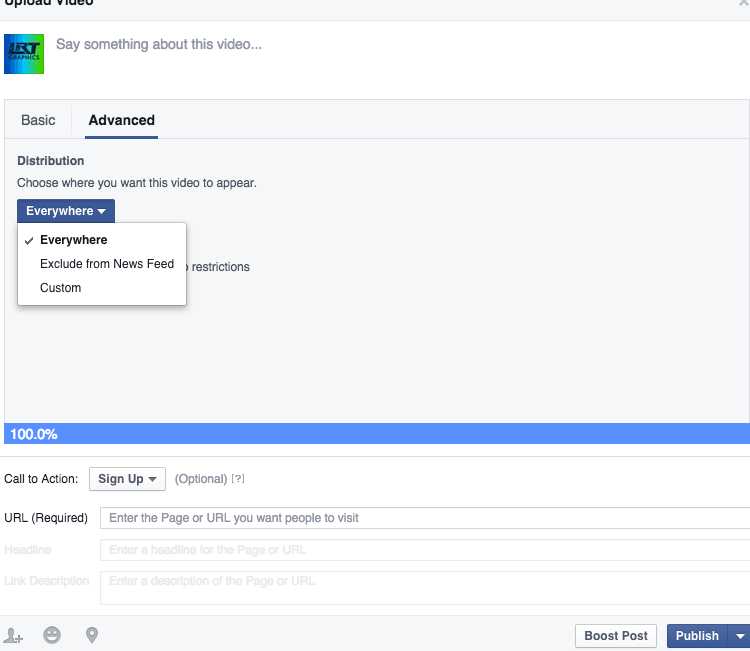Switch to the Basic tab

(38, 120)
